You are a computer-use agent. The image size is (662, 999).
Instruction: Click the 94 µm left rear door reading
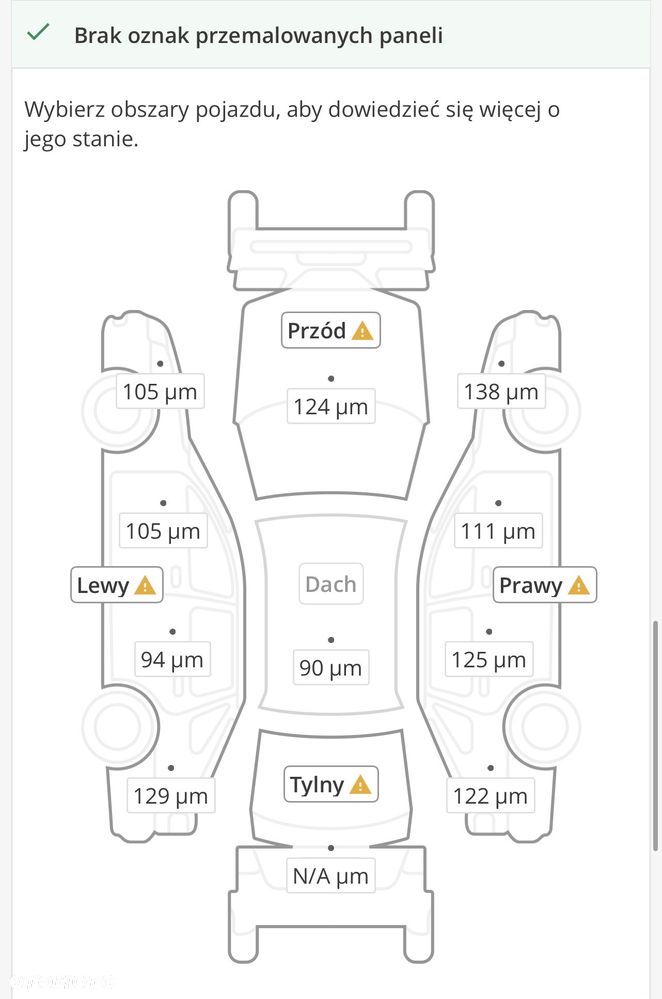pos(172,659)
